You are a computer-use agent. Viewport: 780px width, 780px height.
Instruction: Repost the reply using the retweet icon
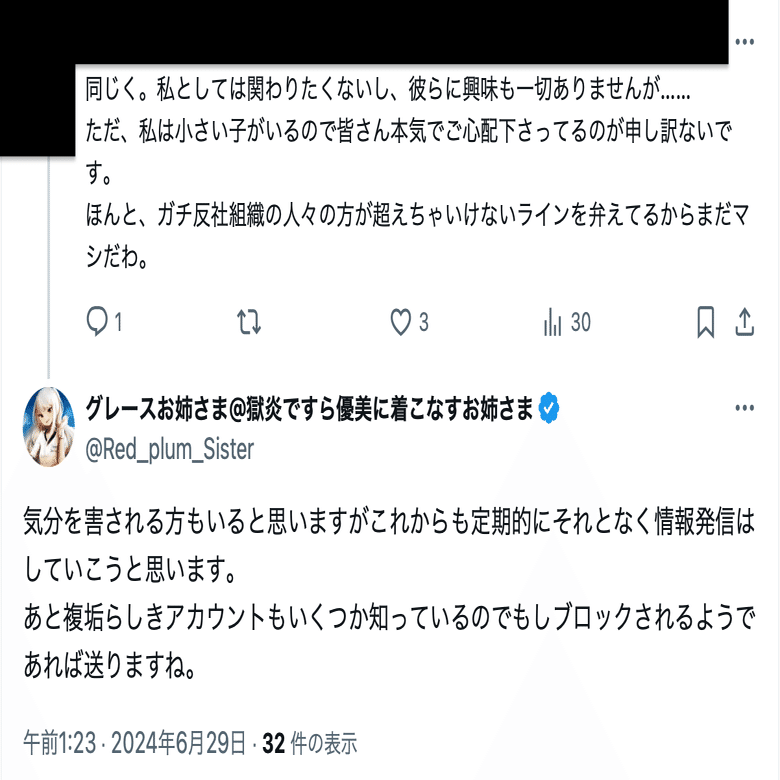[249, 322]
